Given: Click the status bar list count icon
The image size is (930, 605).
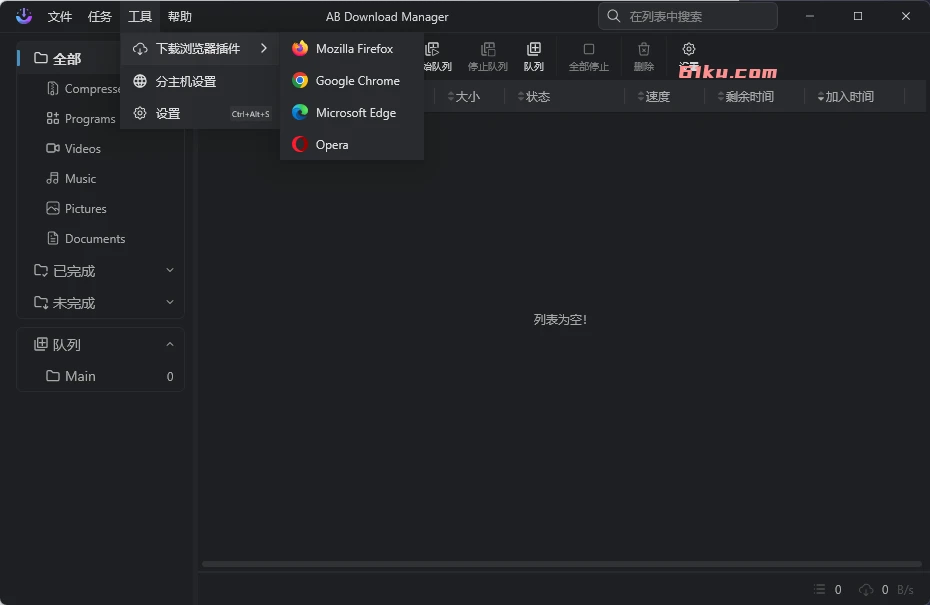Looking at the screenshot, I should (819, 589).
